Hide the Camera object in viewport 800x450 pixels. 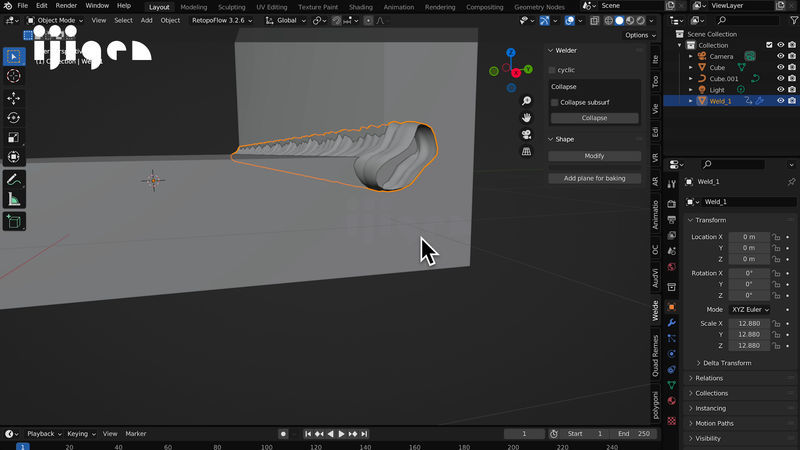pyautogui.click(x=780, y=56)
